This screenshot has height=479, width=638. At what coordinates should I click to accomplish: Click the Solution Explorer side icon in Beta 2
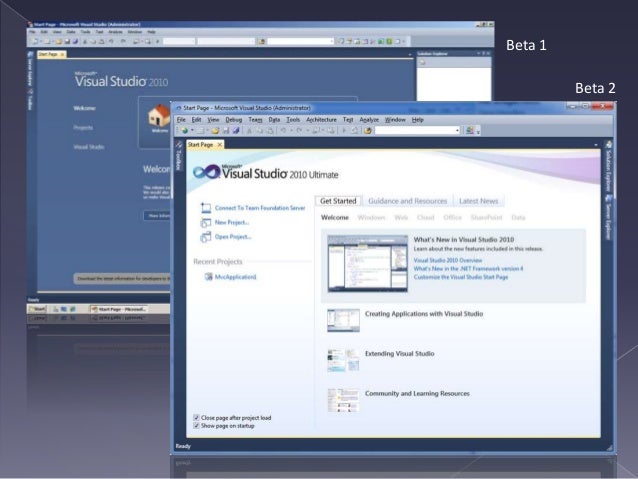(x=609, y=144)
